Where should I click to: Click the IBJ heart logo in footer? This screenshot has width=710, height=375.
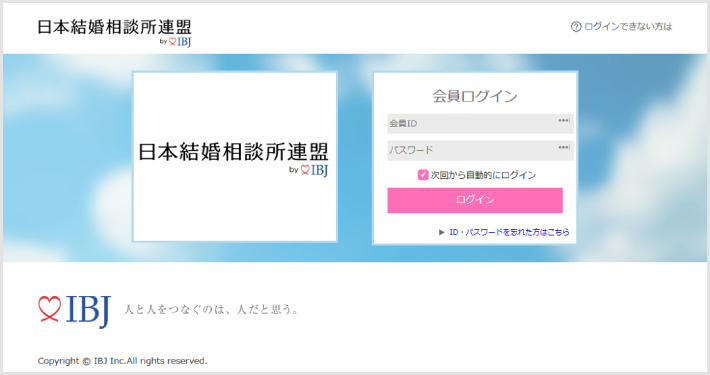[74, 311]
